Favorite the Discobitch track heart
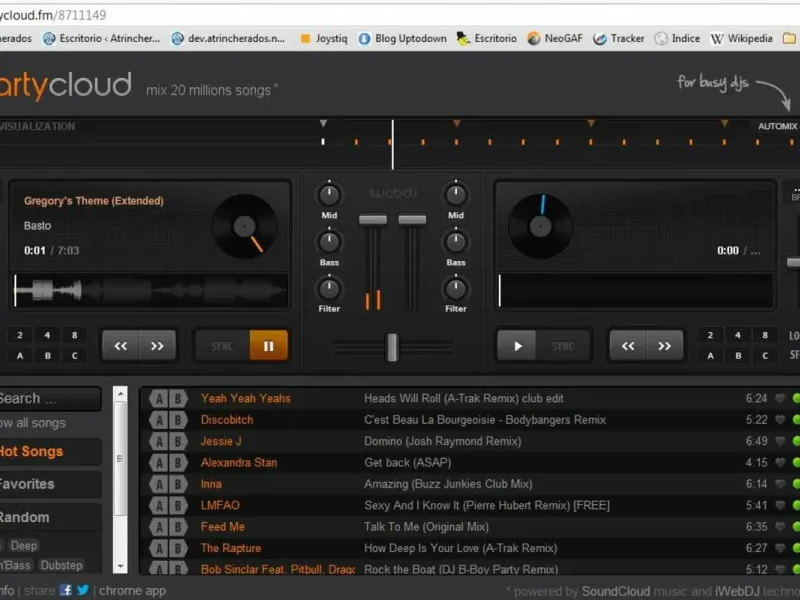Viewport: 800px width, 600px height. click(780, 420)
